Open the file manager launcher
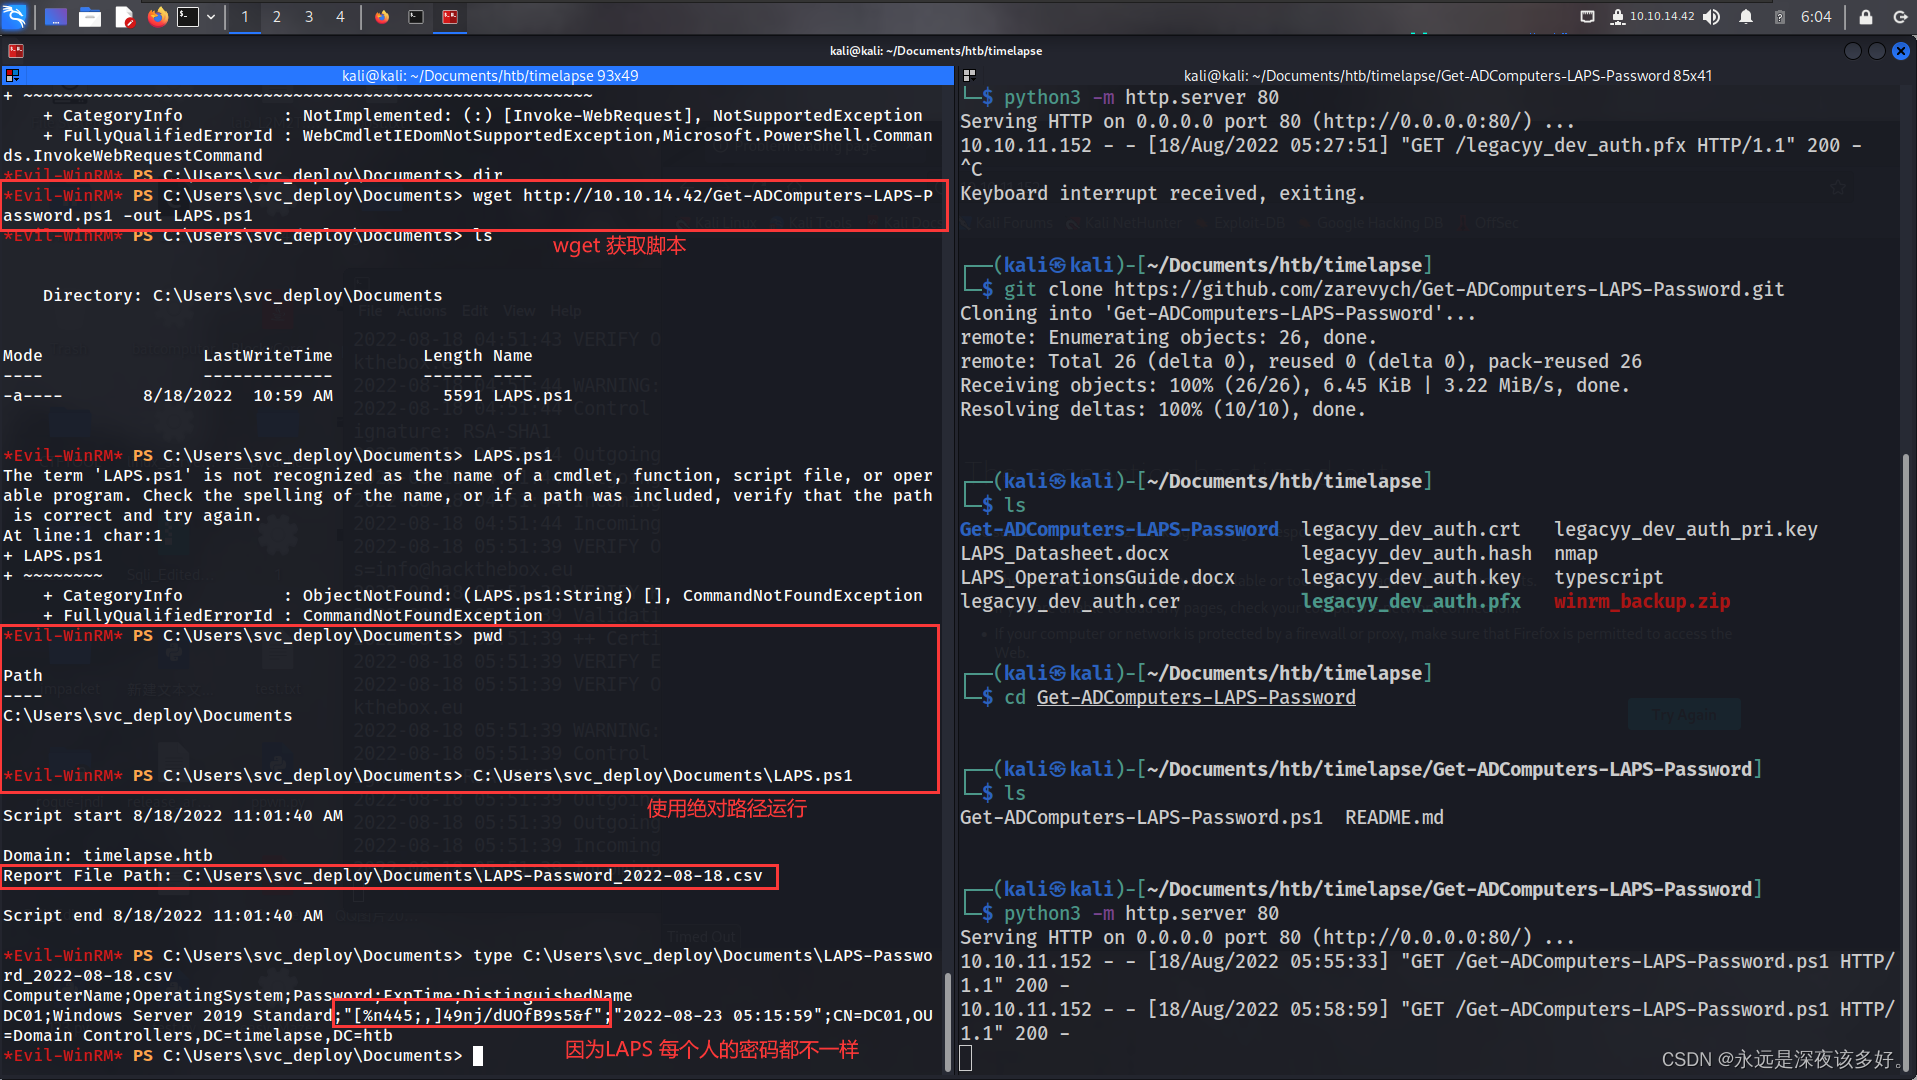 [90, 17]
